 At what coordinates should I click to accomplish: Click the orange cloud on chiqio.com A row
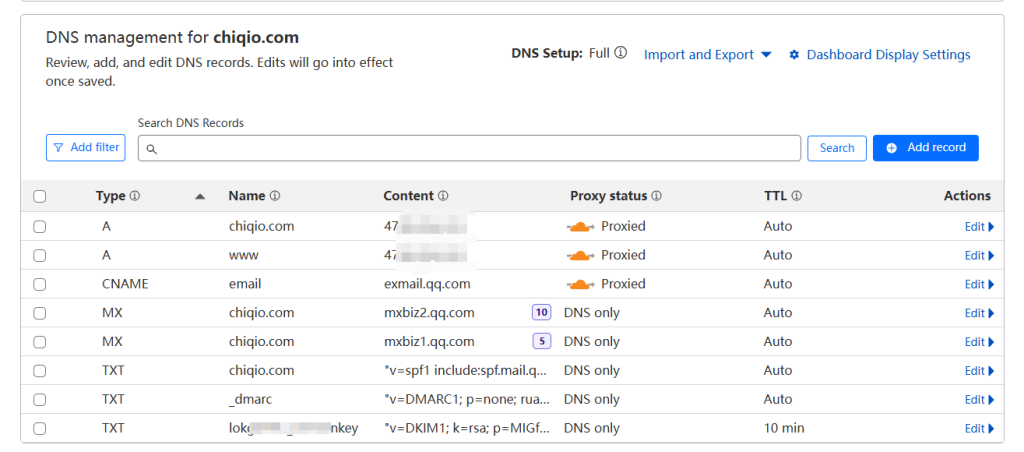point(580,227)
